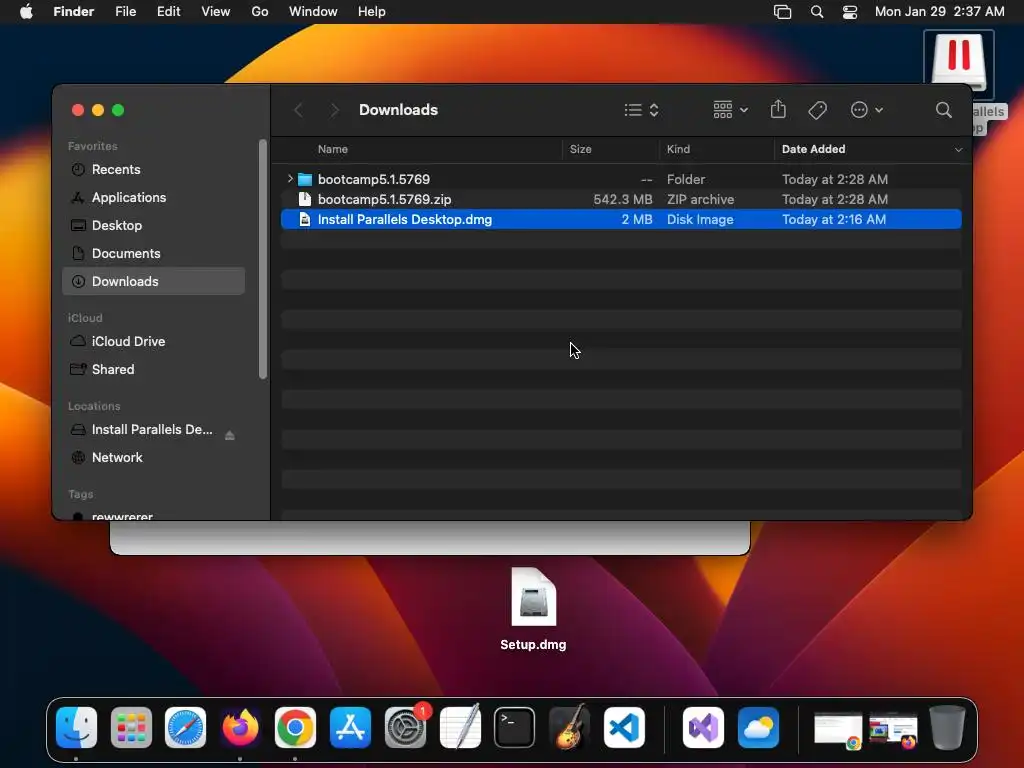The height and width of the screenshot is (768, 1024).
Task: Open the View menu
Action: pyautogui.click(x=216, y=12)
